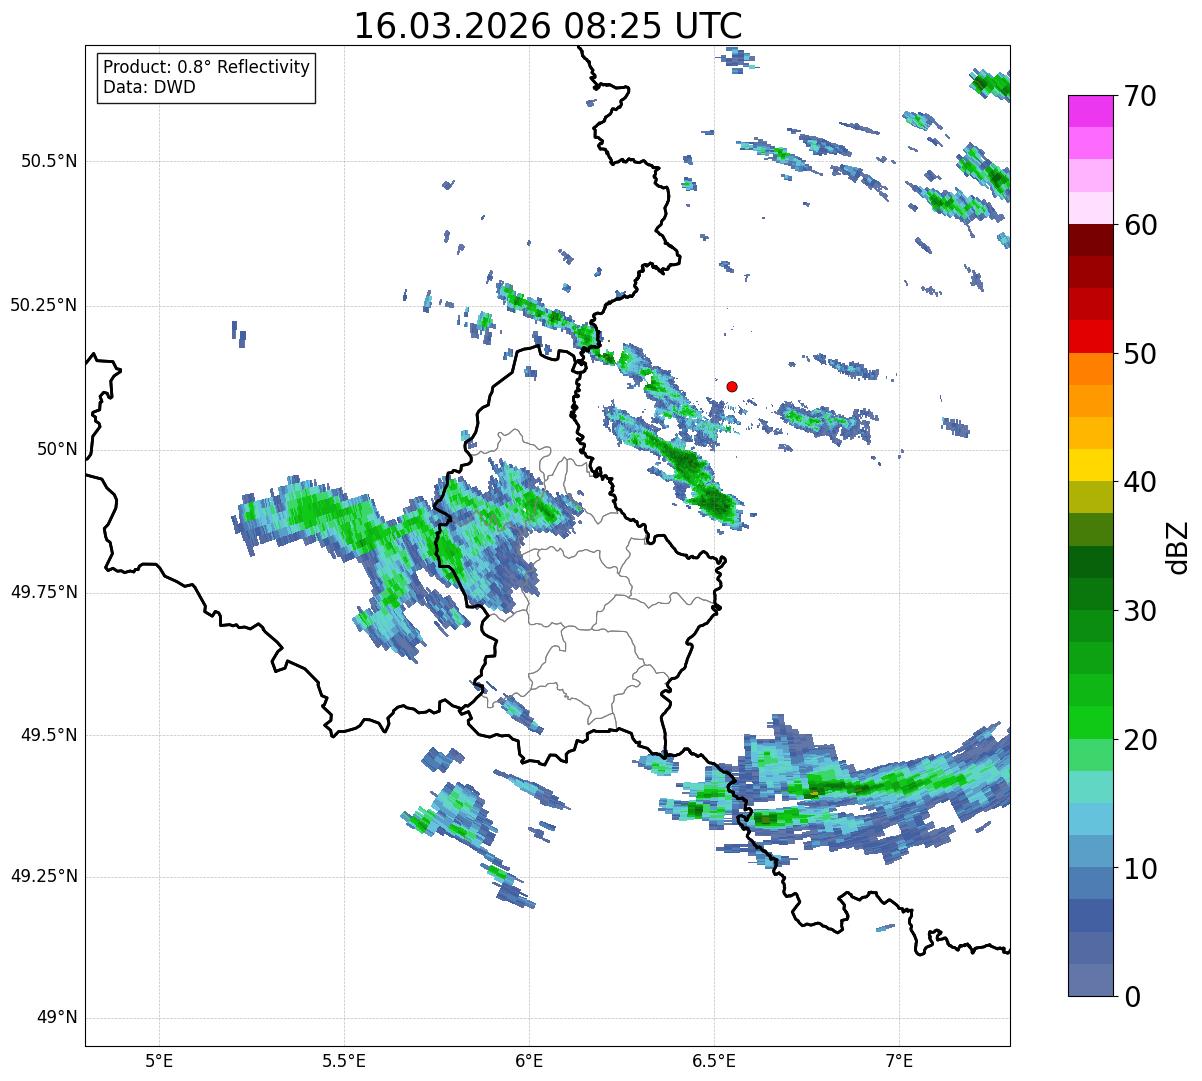Screen dimensions: 1202x1081
Task: Click 'Product: 0.8° Reflectivity' text
Action: click(207, 67)
